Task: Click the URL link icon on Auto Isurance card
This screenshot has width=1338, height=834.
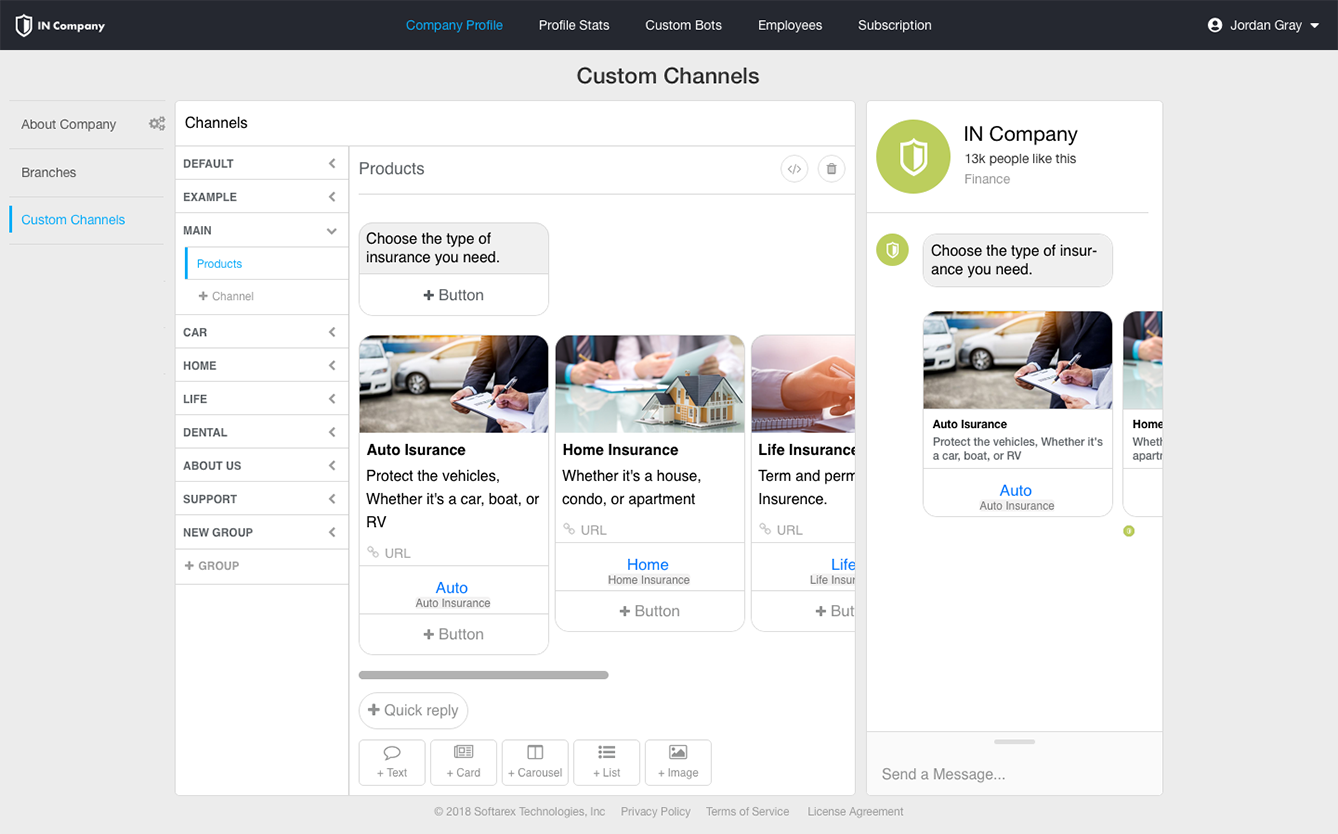Action: [373, 552]
